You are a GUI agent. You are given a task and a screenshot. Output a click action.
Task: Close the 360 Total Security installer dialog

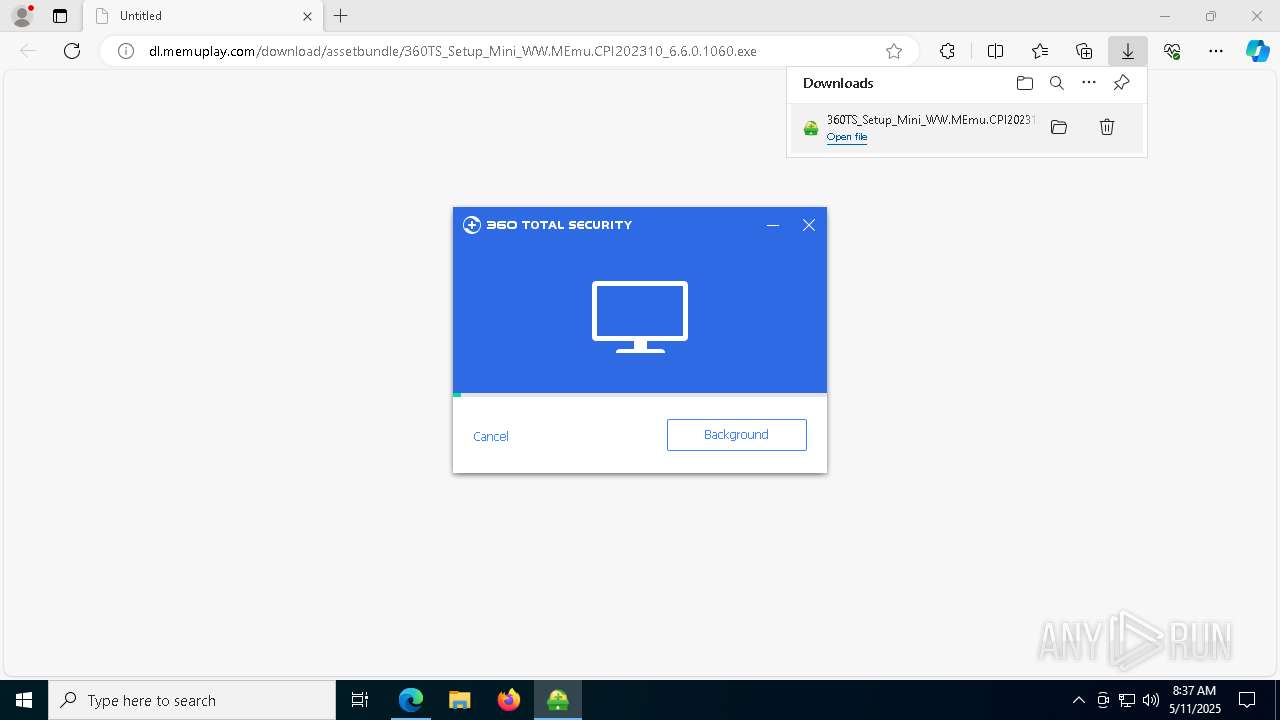[x=809, y=225]
